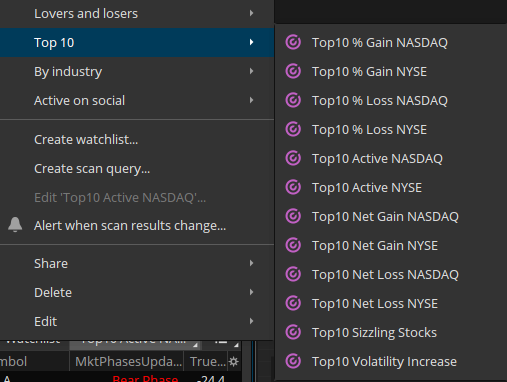Click scan icon beside Top10 Net Gain NASDAQ
Screen dimensions: 507x382
tap(293, 216)
